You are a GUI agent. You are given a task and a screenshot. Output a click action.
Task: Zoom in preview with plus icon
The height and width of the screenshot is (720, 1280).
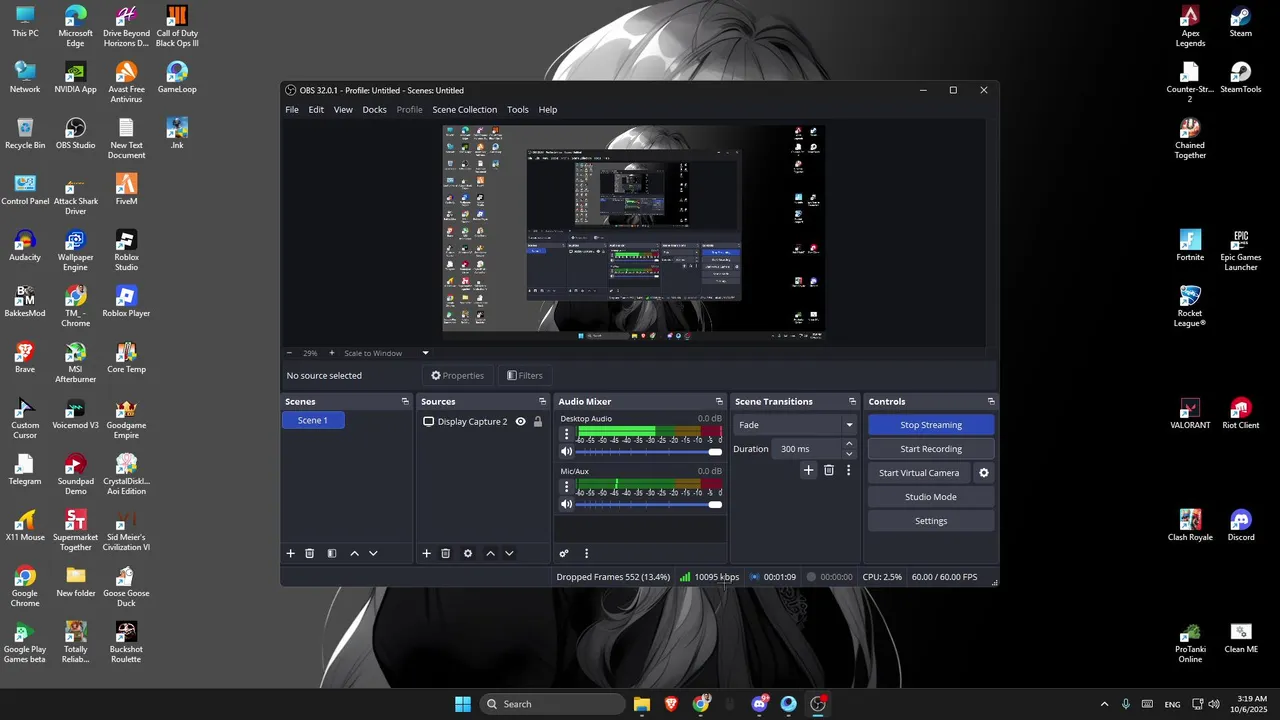click(332, 353)
